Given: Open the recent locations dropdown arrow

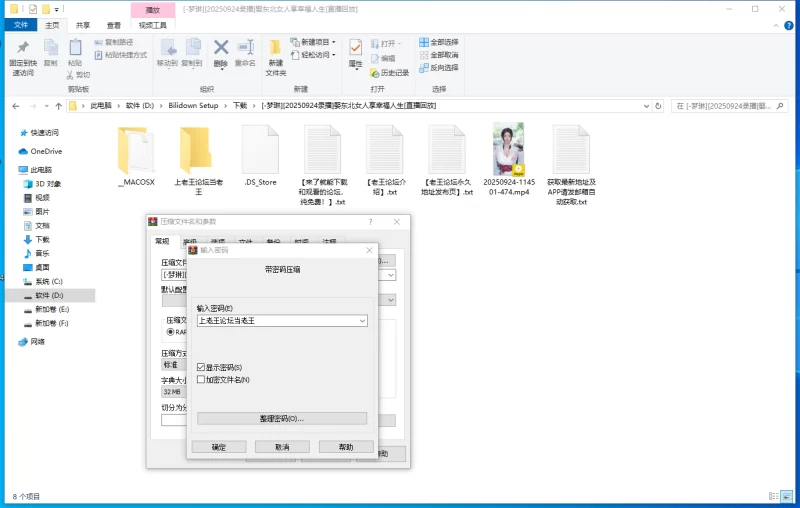Looking at the screenshot, I should pyautogui.click(x=46, y=106).
